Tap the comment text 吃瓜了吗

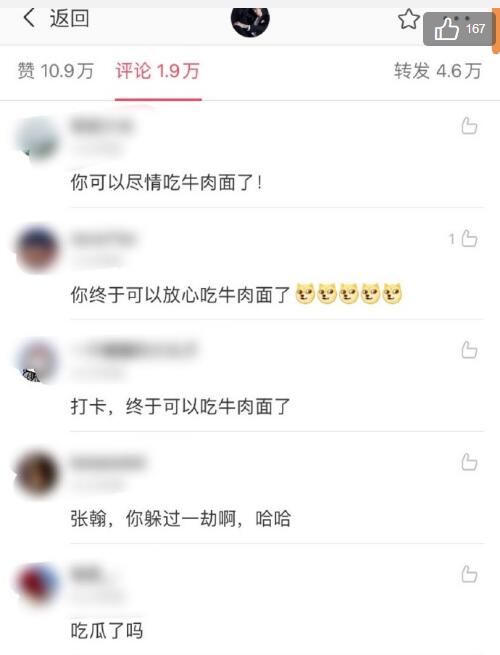coord(107,630)
